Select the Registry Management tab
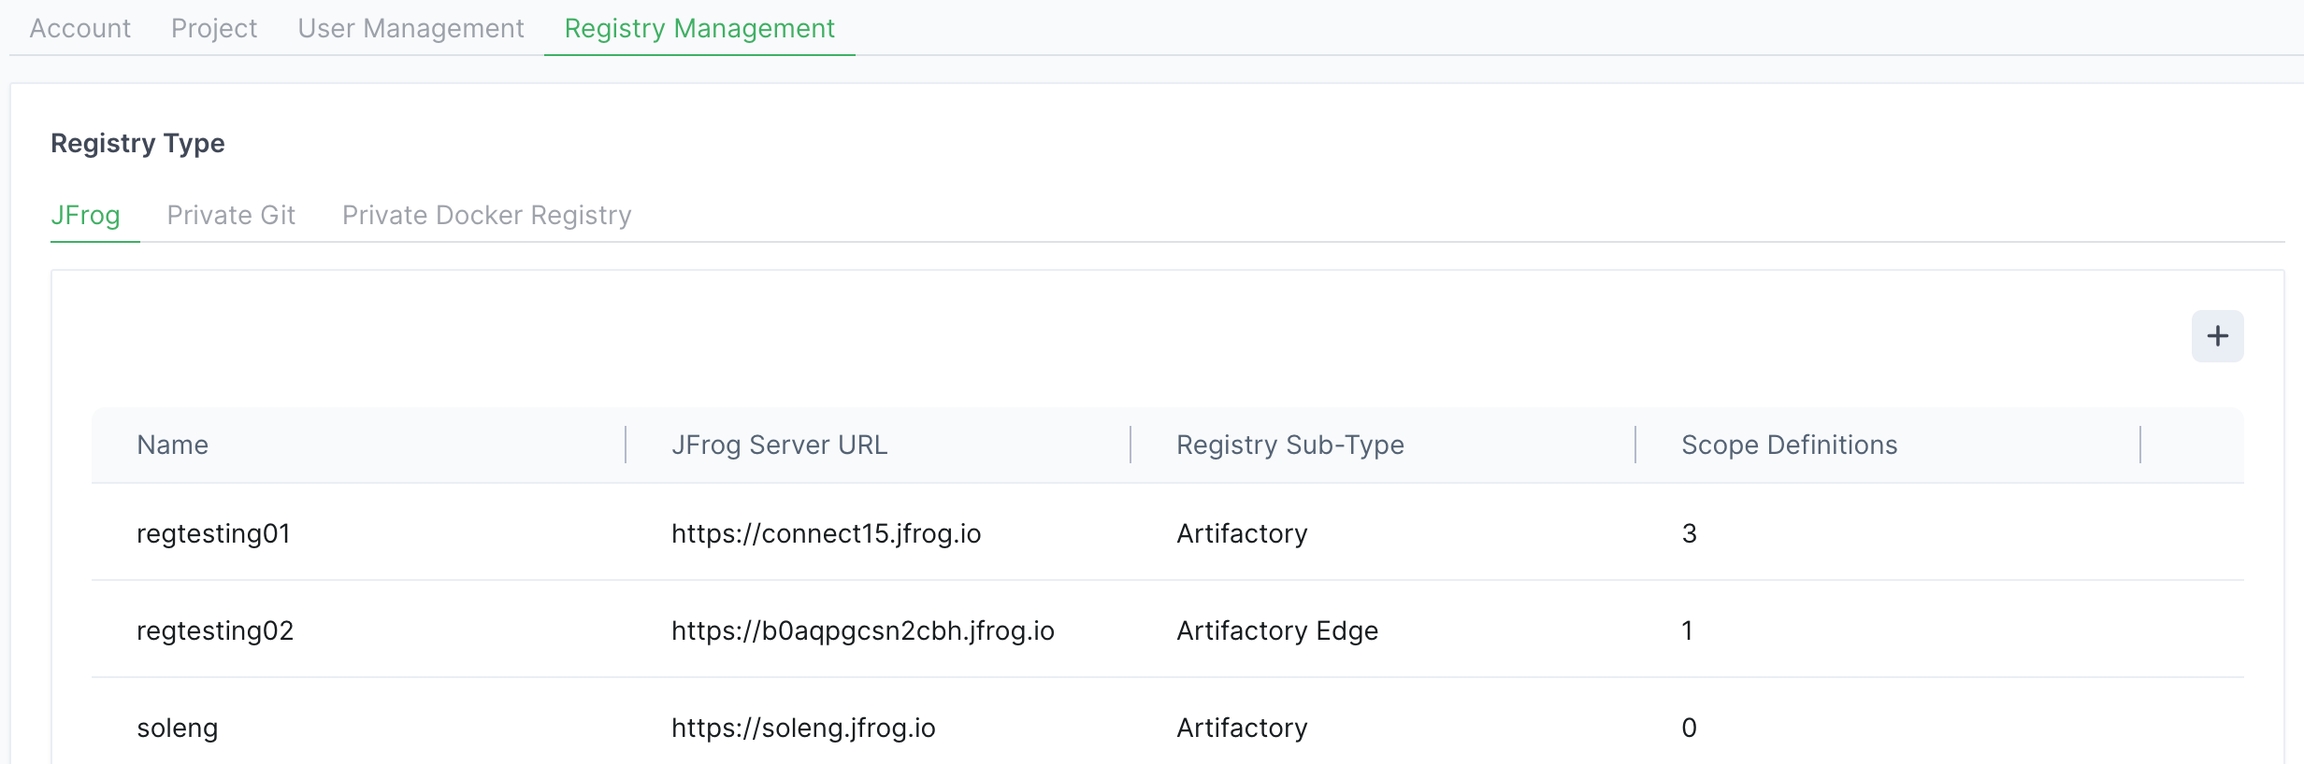This screenshot has width=2304, height=764. coord(699,28)
